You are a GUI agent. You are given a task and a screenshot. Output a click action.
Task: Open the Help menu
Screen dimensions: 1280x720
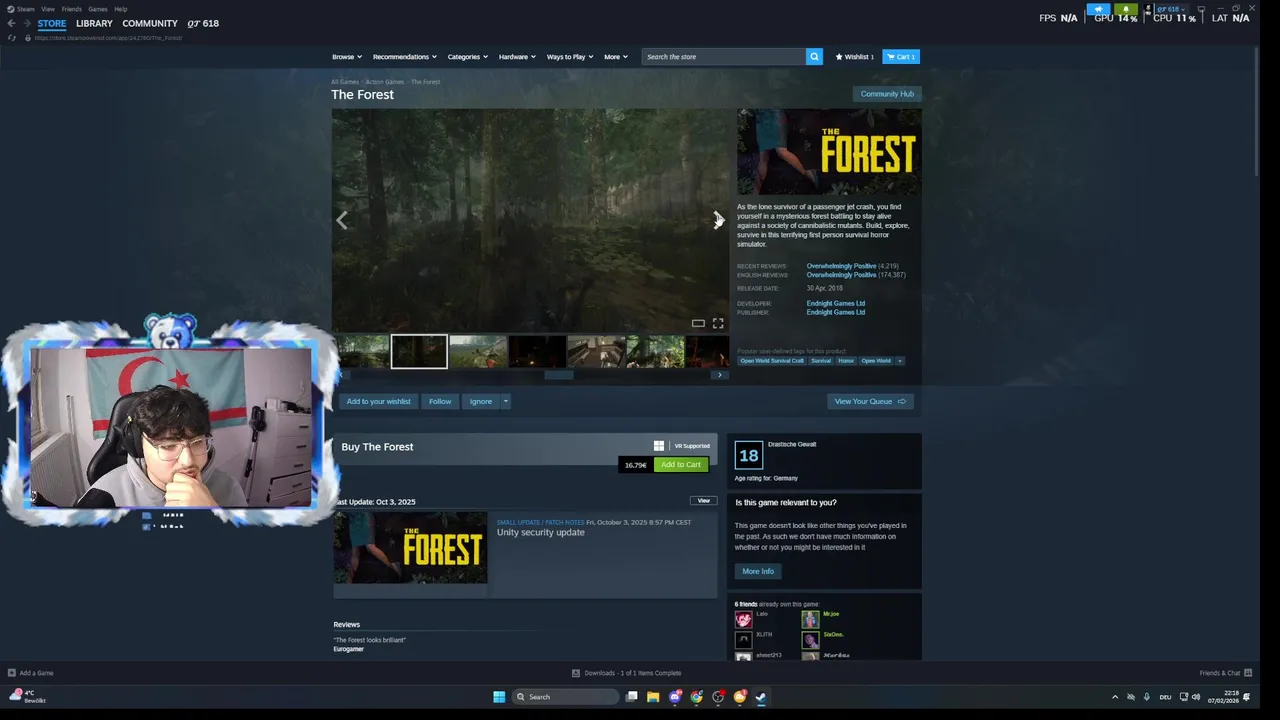121,9
